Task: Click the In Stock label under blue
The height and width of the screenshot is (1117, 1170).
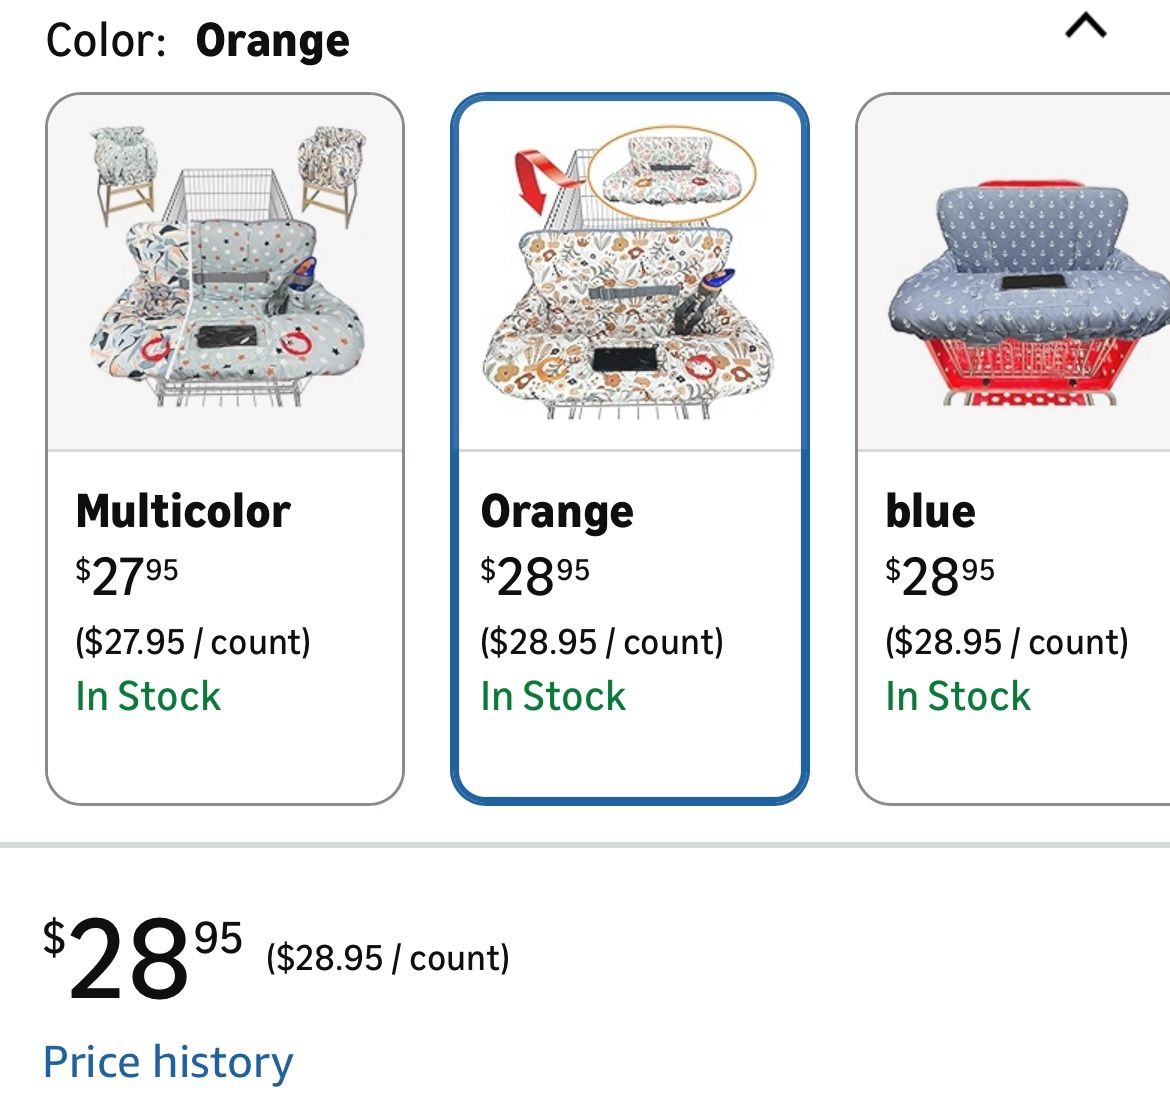Action: (958, 696)
